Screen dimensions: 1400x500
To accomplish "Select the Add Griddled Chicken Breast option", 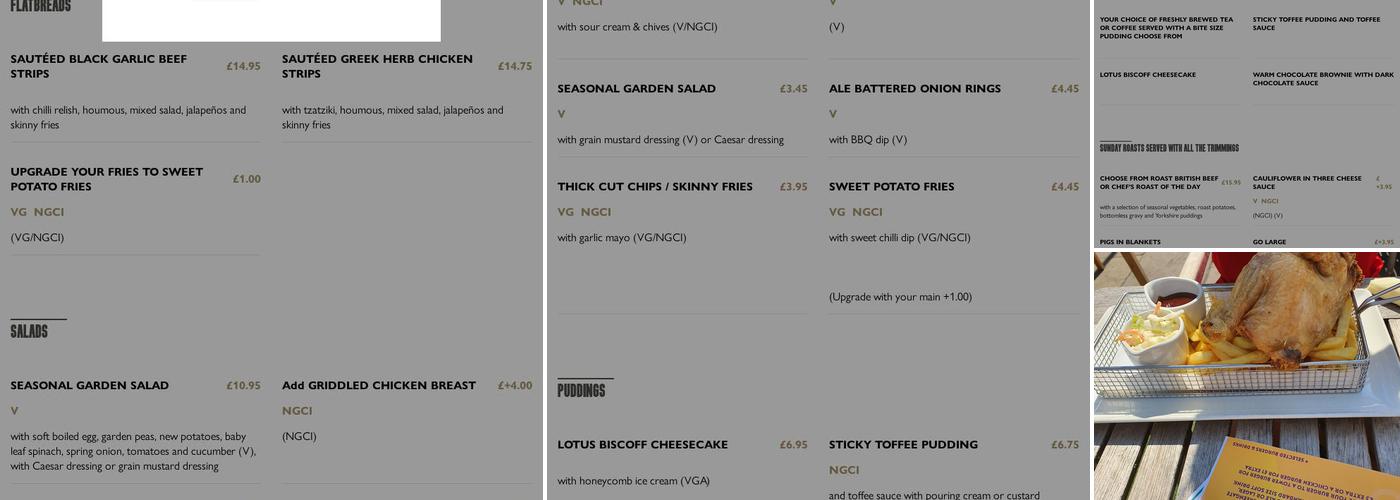I will click(x=379, y=386).
